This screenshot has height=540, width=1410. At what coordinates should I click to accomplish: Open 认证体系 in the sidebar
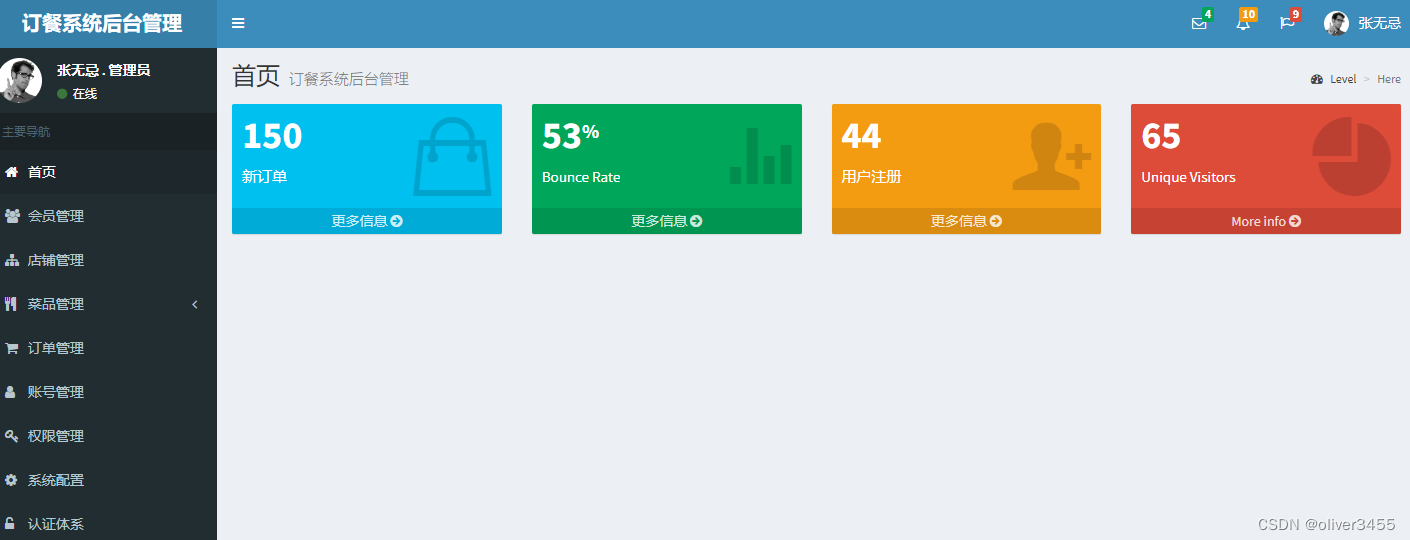coord(108,524)
